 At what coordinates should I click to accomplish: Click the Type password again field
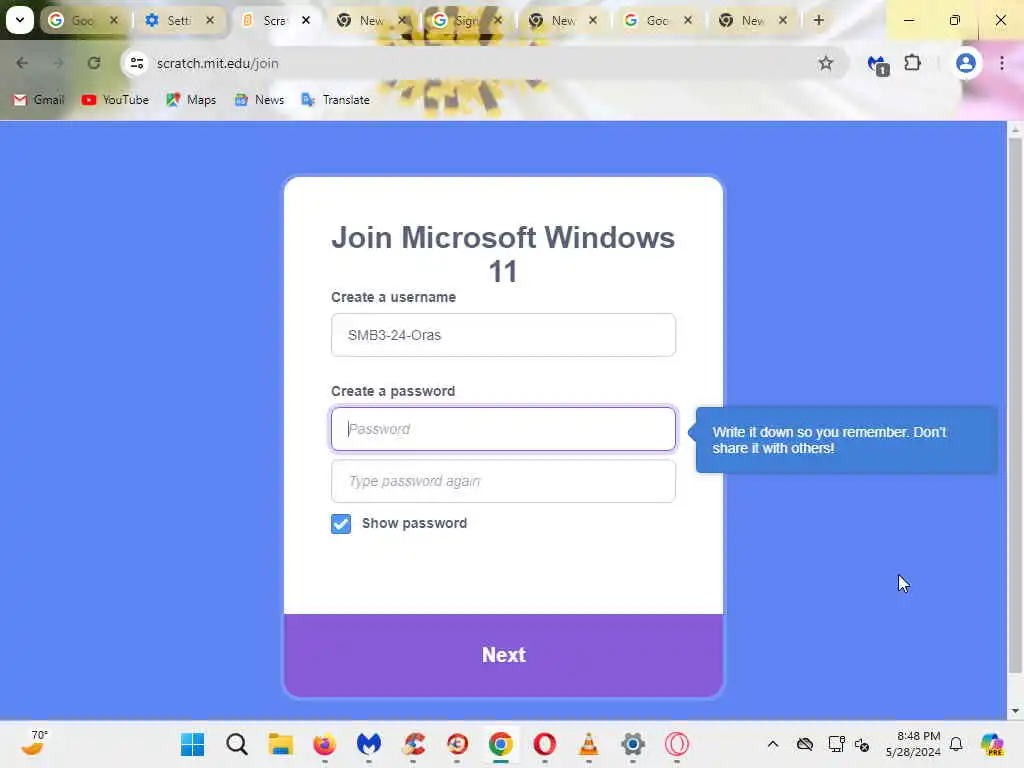coord(503,481)
